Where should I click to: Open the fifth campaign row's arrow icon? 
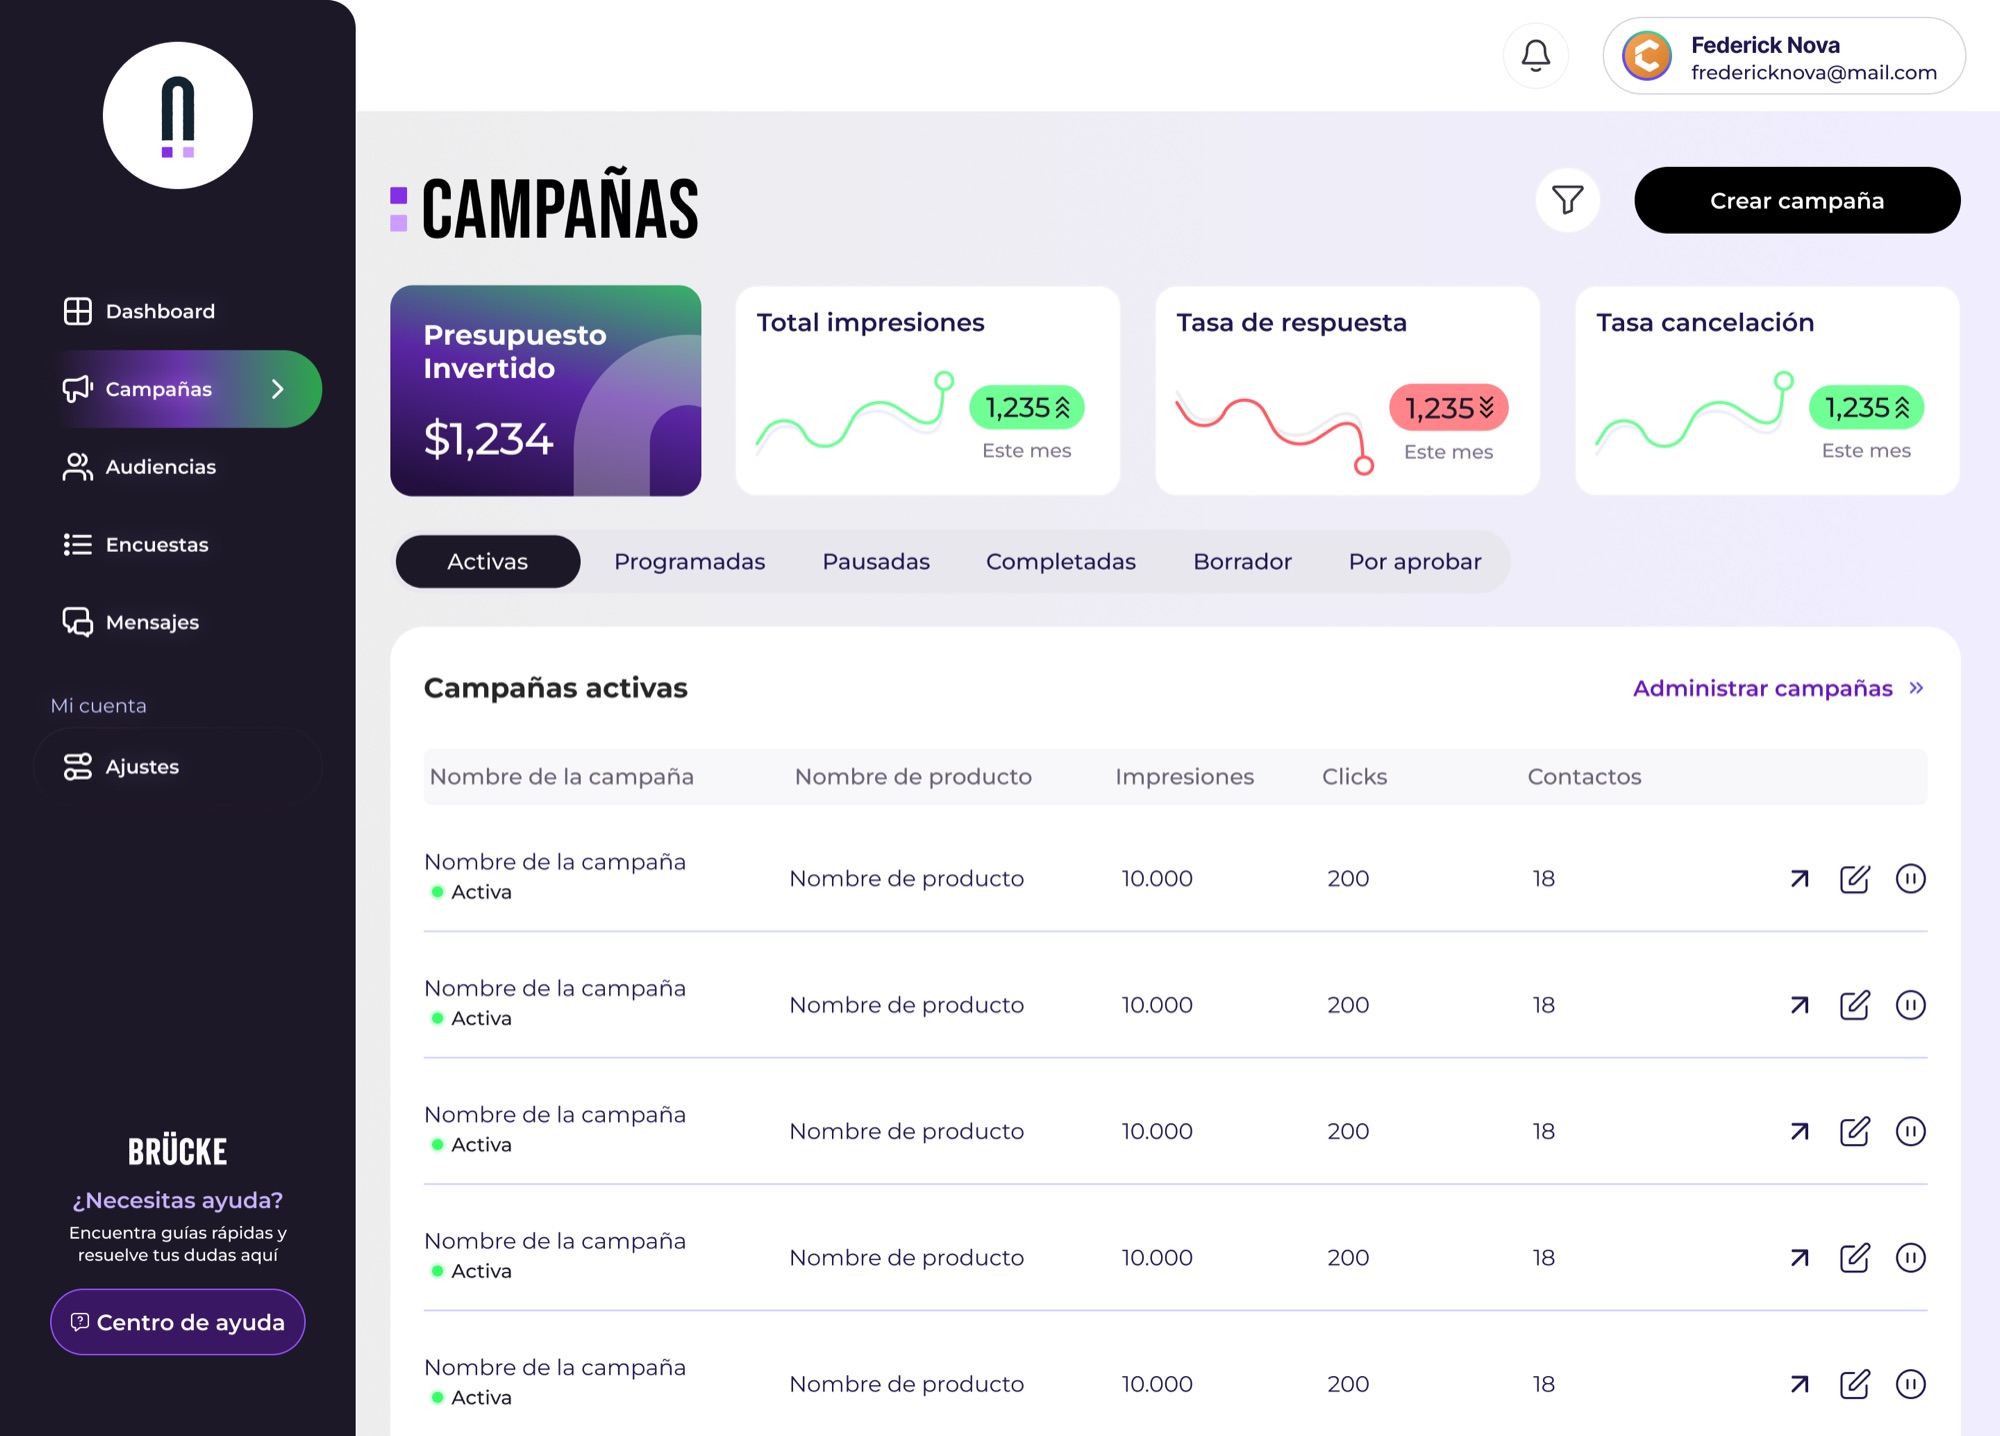click(x=1799, y=1384)
